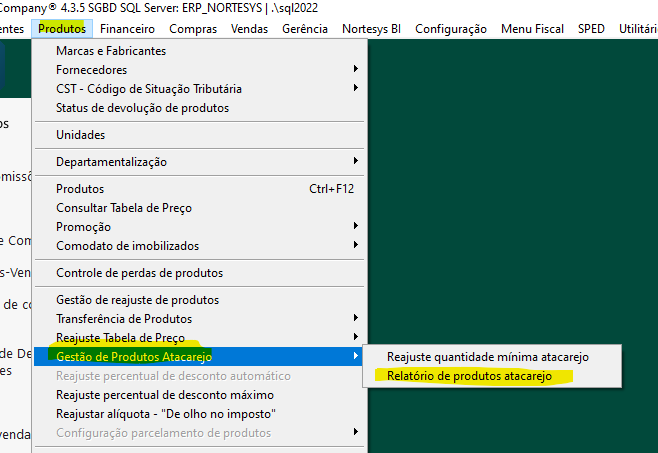Open the SPED menu
Image resolution: width=658 pixels, height=453 pixels.
click(x=591, y=29)
